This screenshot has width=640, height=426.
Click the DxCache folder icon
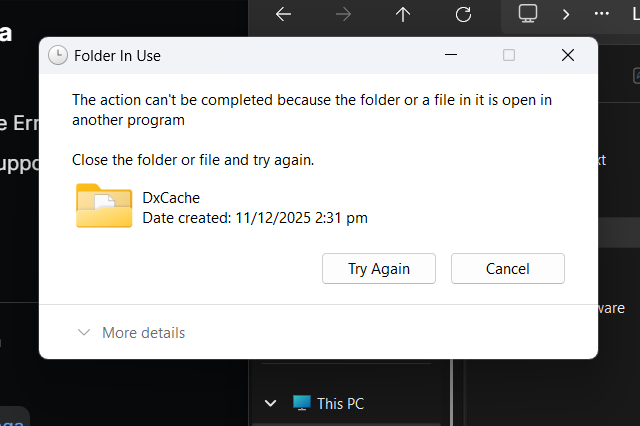(104, 205)
